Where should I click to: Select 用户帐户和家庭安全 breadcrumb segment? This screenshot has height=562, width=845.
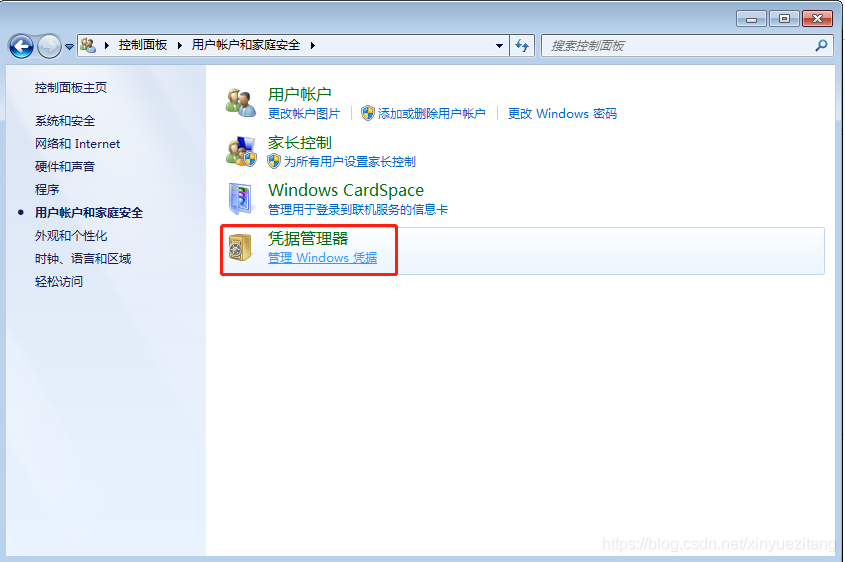(x=246, y=45)
